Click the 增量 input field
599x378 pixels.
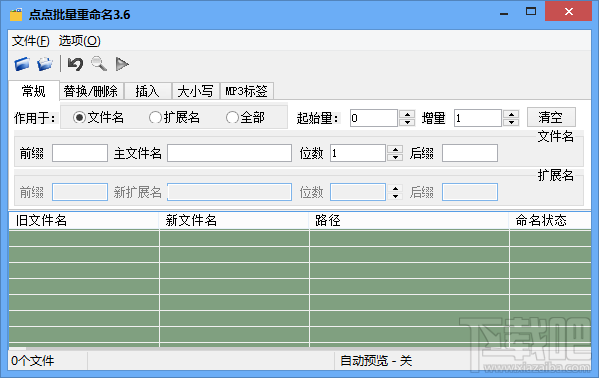point(478,118)
